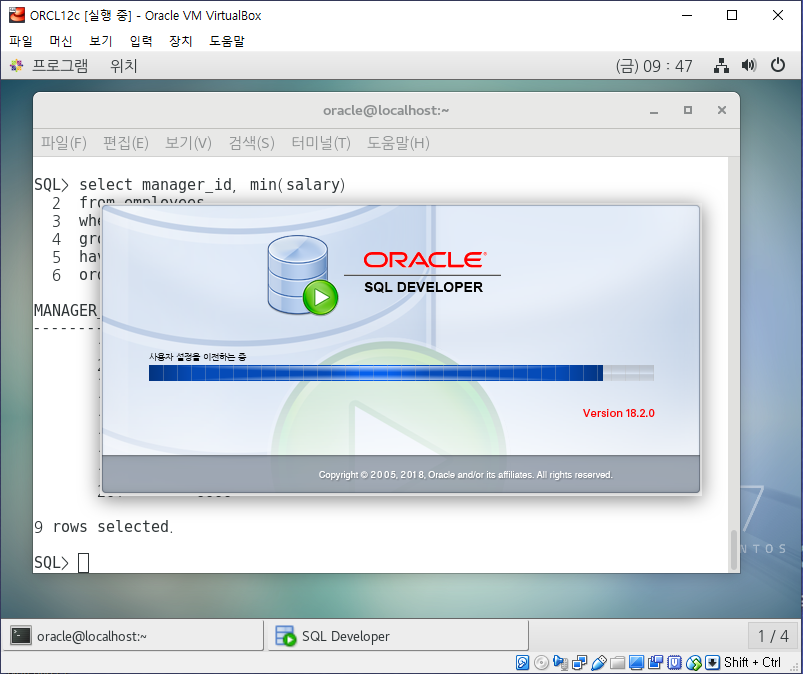Open the power menu icon in top panel

click(777, 66)
